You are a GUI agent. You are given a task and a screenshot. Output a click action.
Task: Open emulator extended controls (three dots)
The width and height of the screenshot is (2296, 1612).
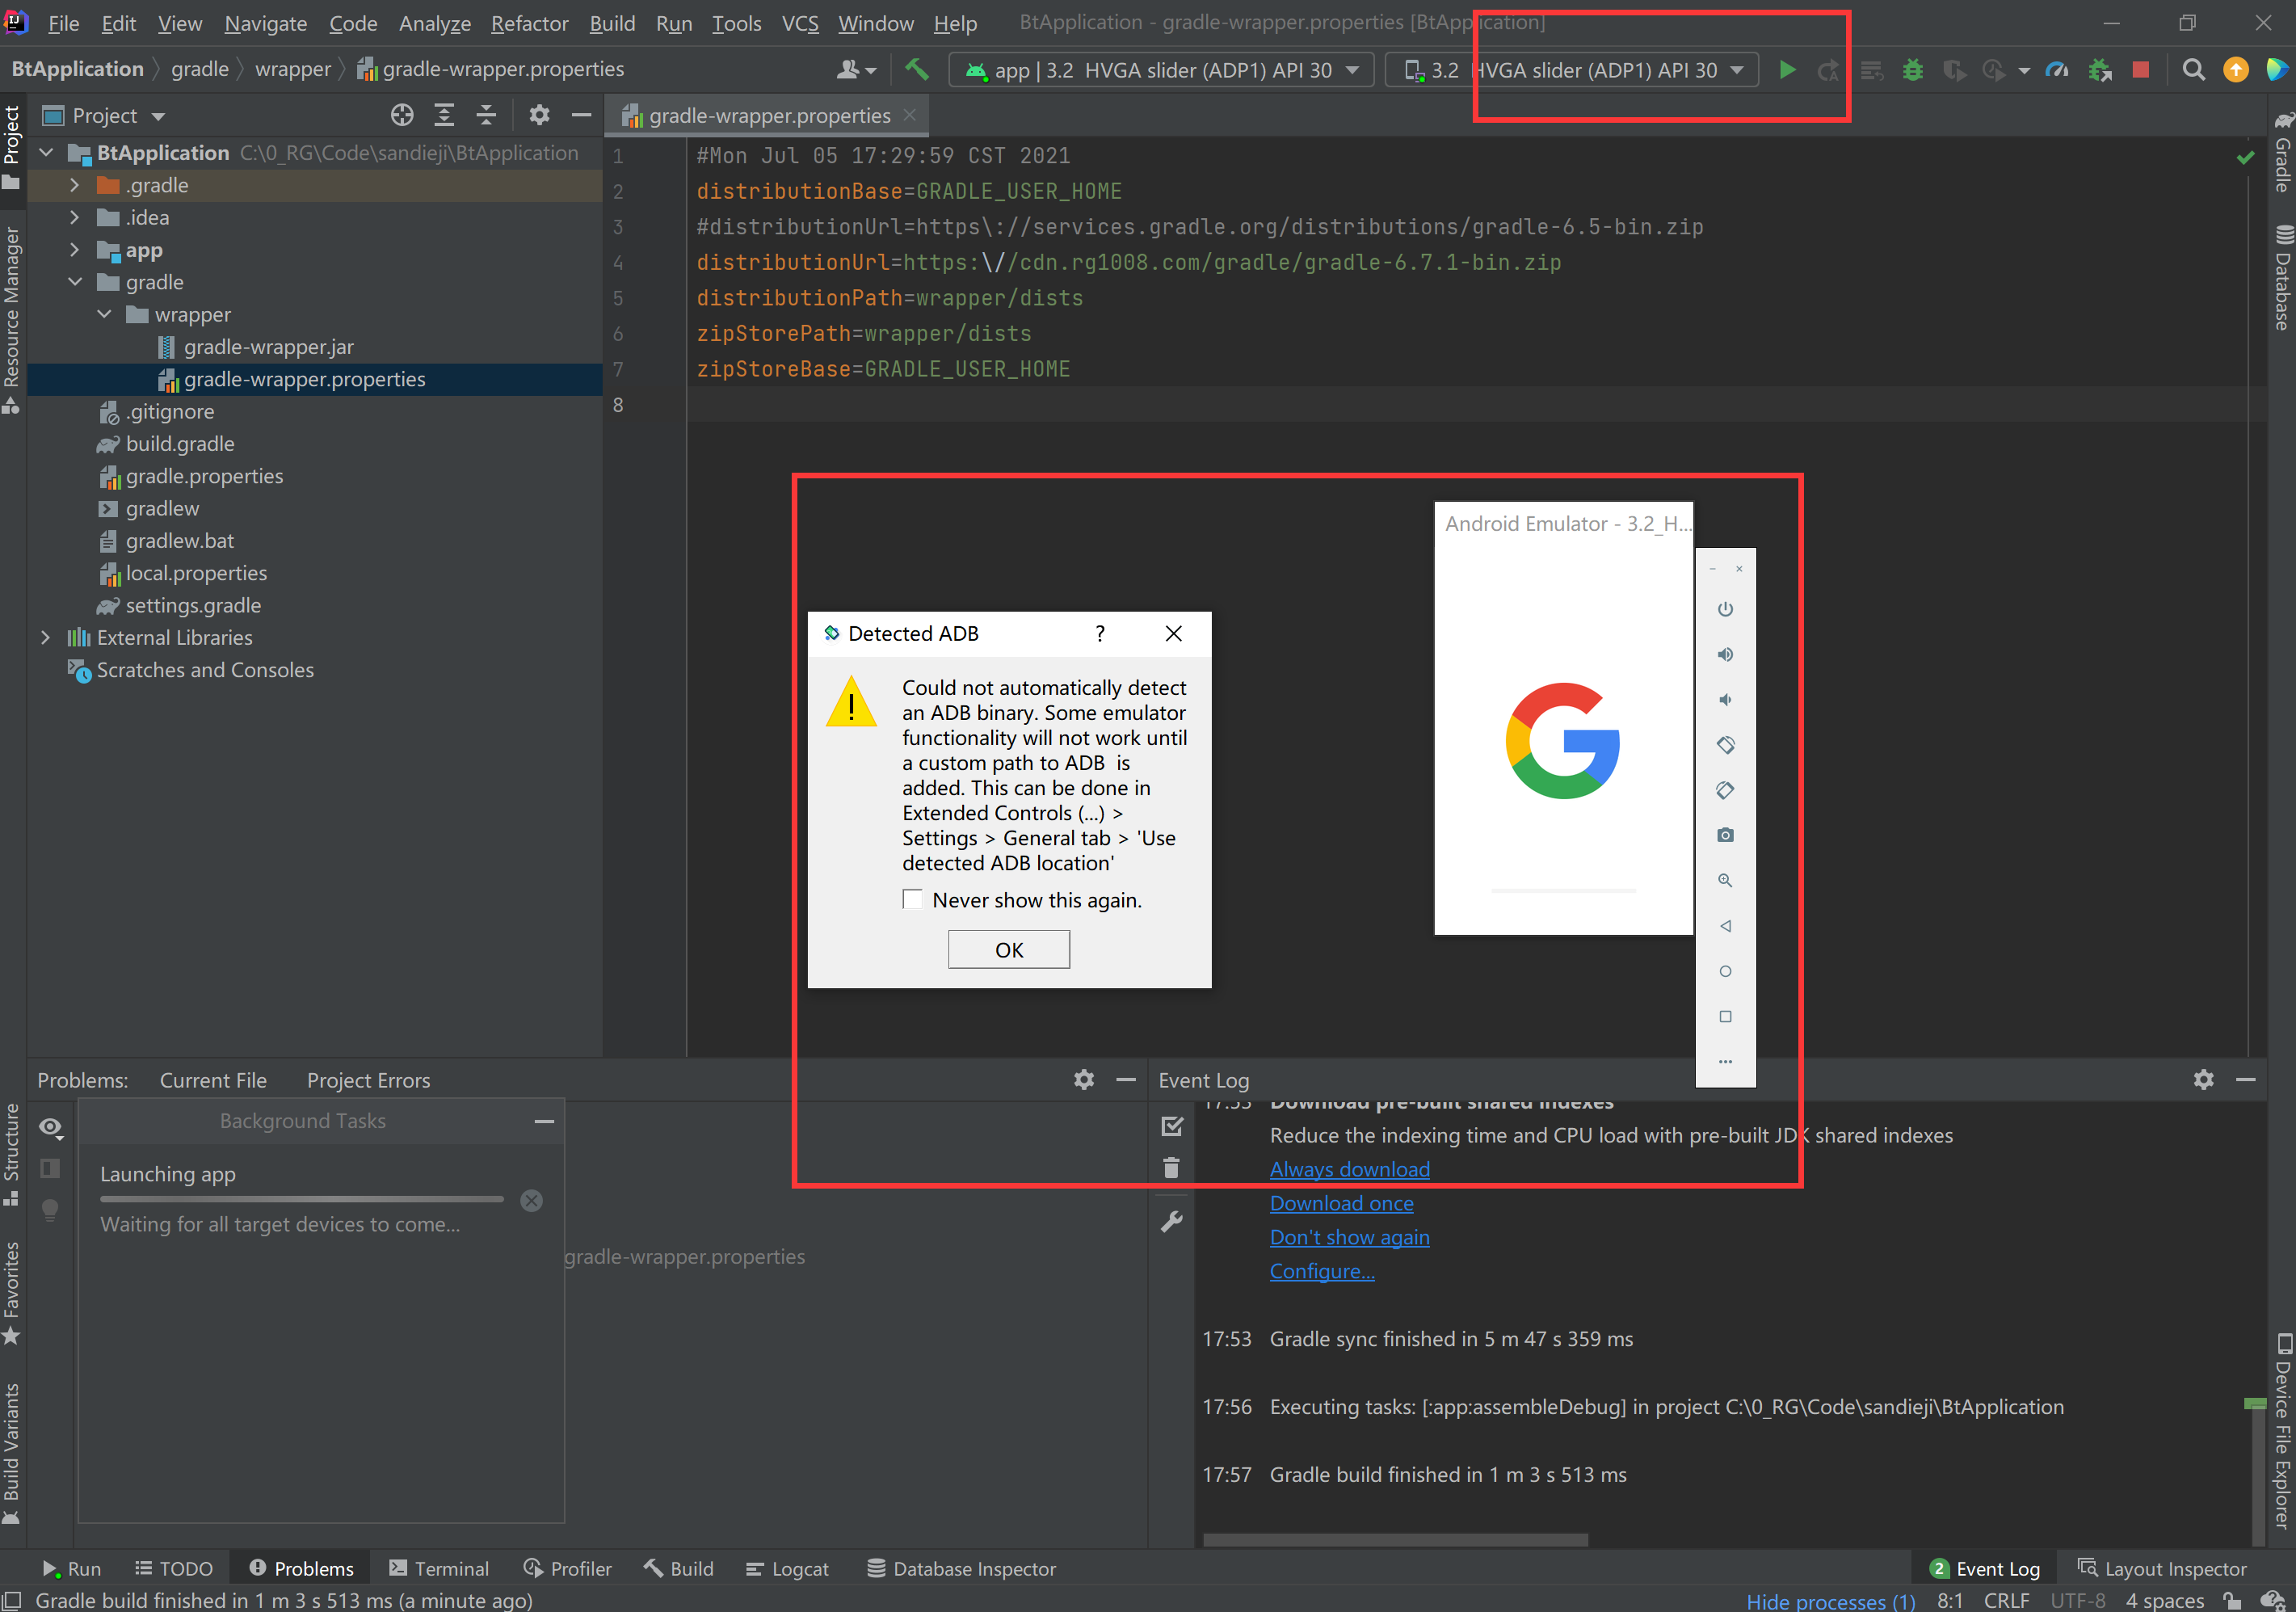(x=1725, y=1062)
